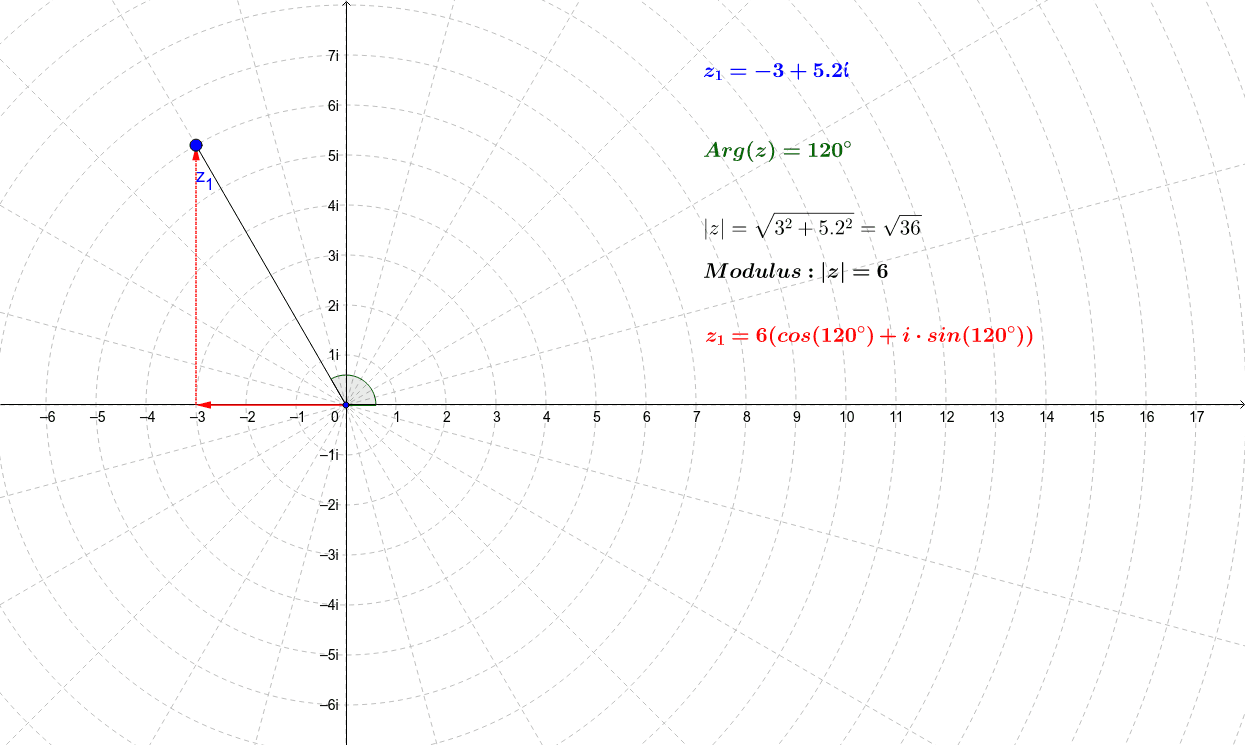Click the 17 label on real axis
1247x747 pixels.
1196,417
